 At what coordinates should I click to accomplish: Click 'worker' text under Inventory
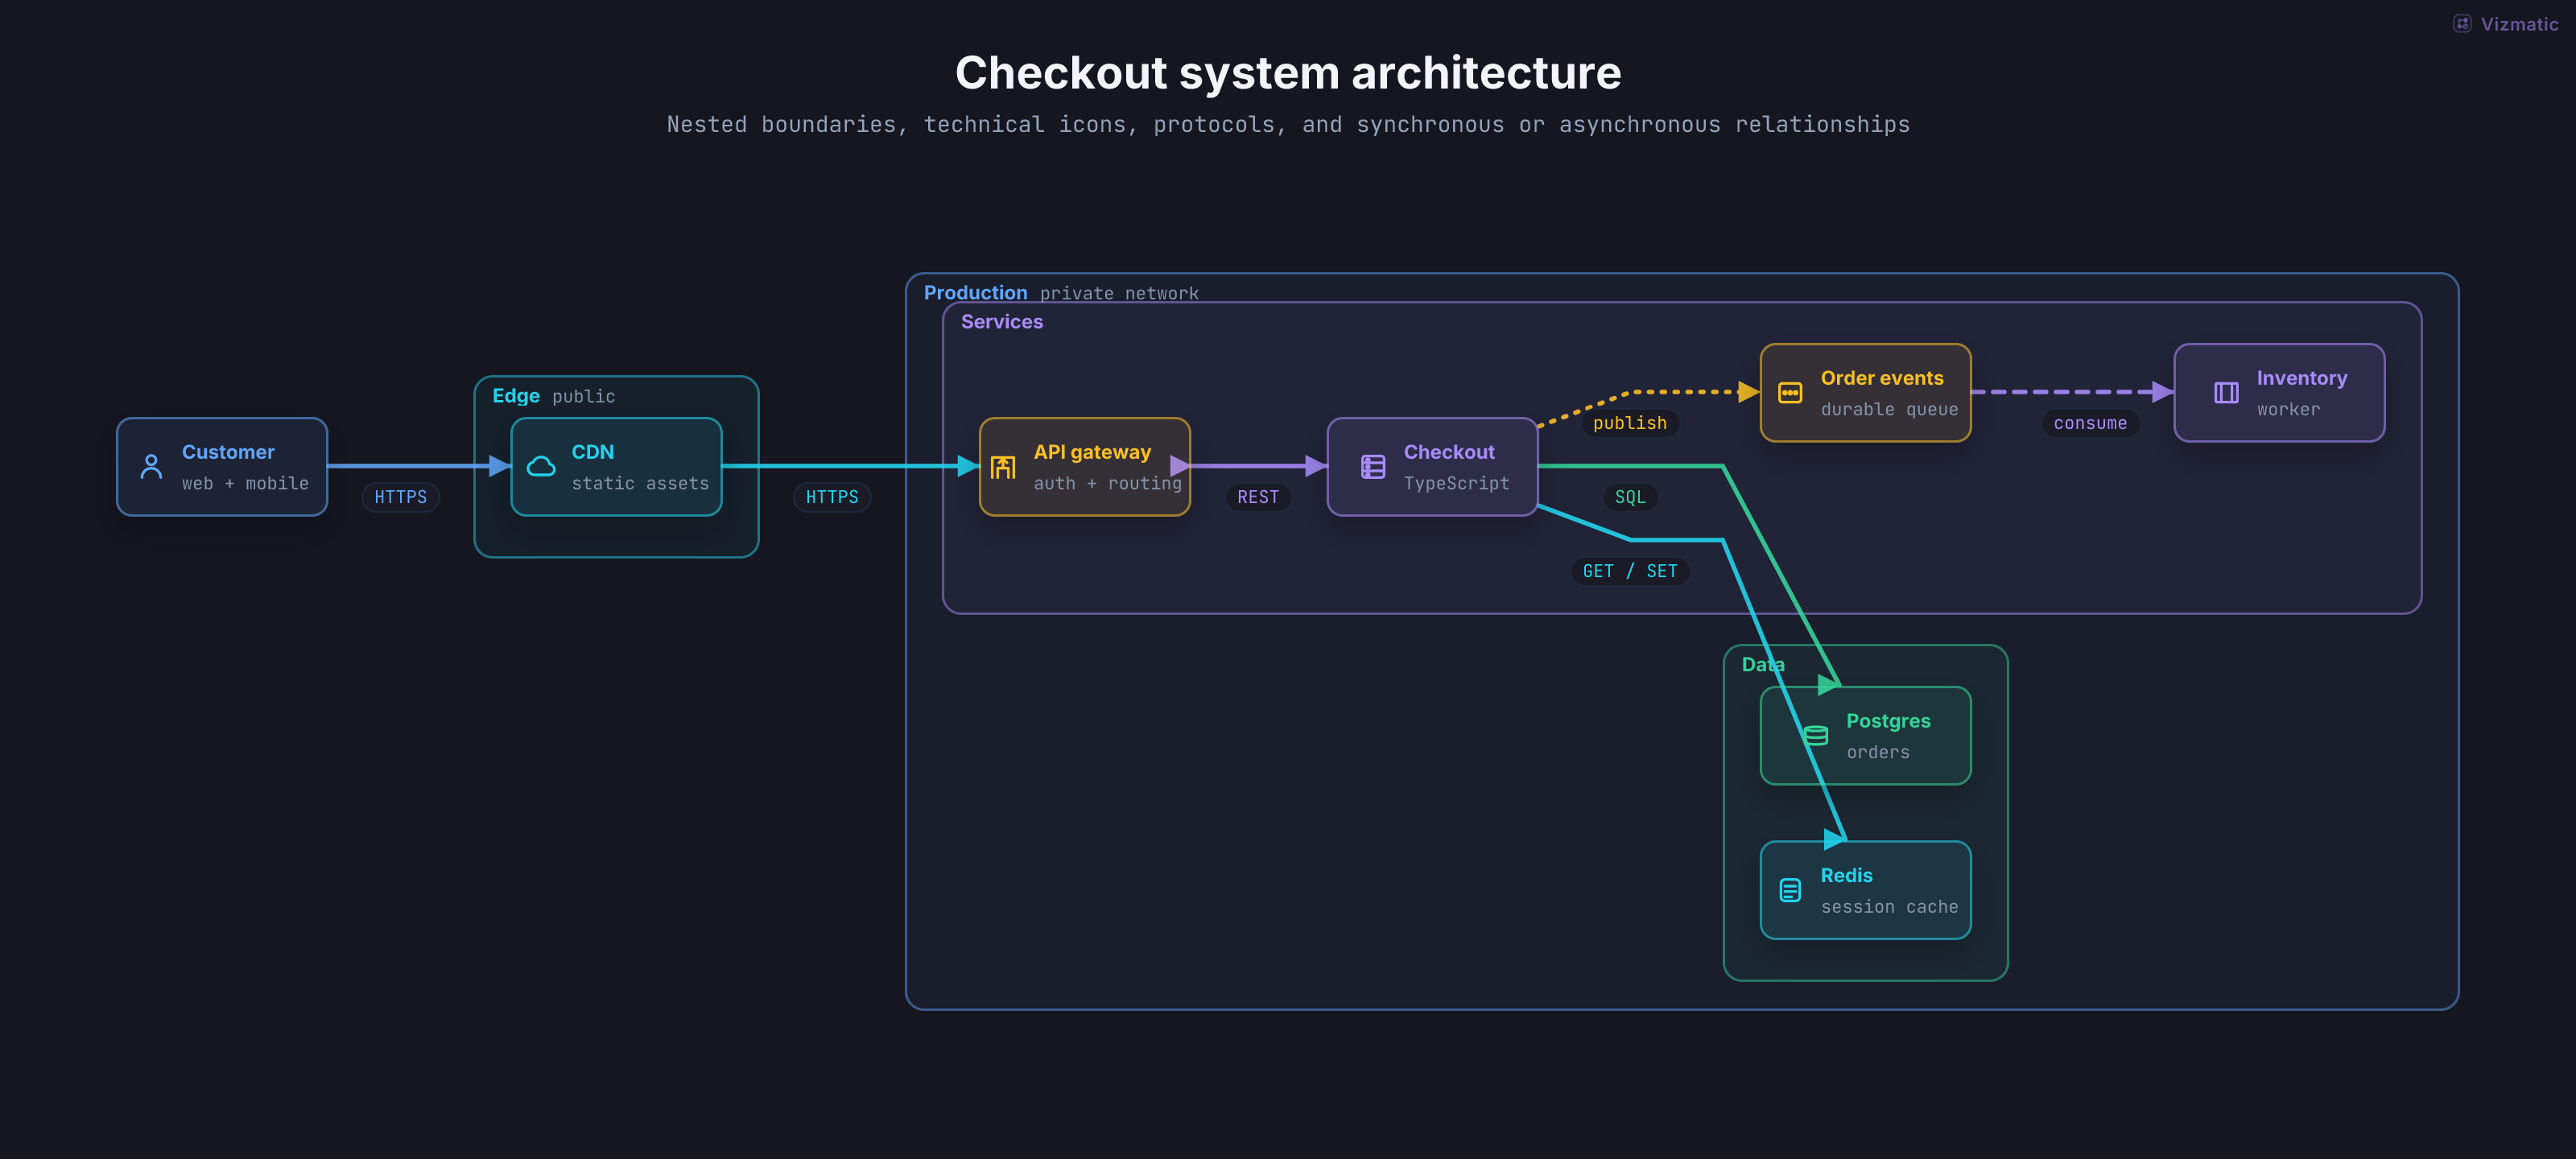[x=2289, y=410]
